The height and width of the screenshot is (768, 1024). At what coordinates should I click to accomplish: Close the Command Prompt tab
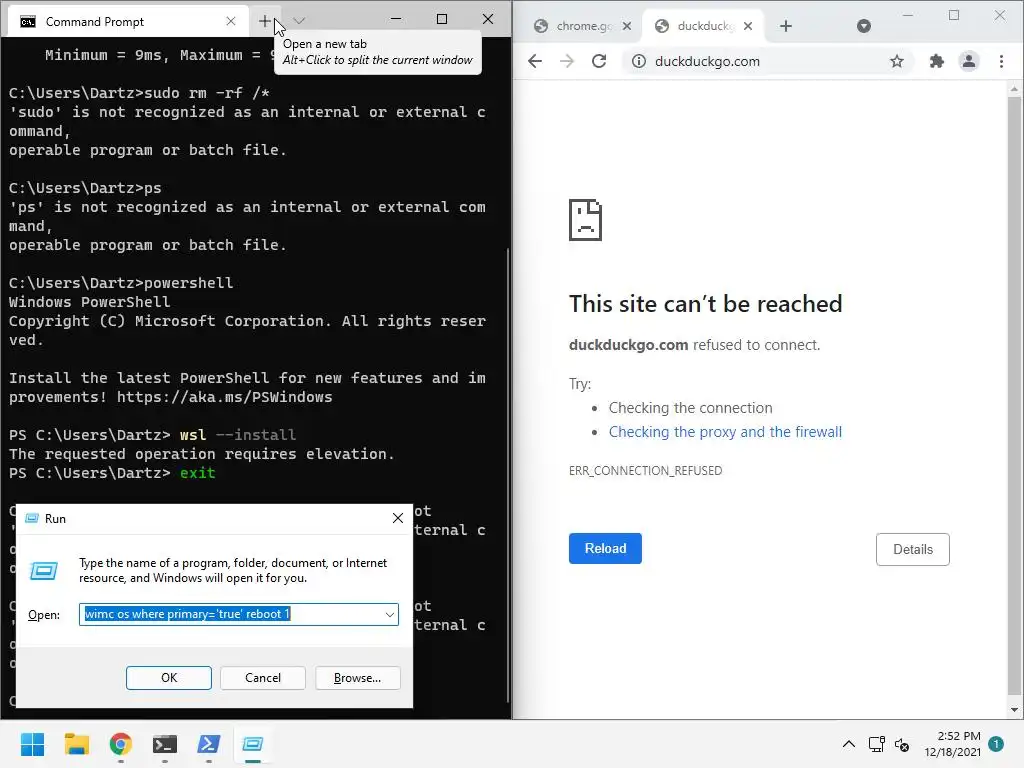231,22
